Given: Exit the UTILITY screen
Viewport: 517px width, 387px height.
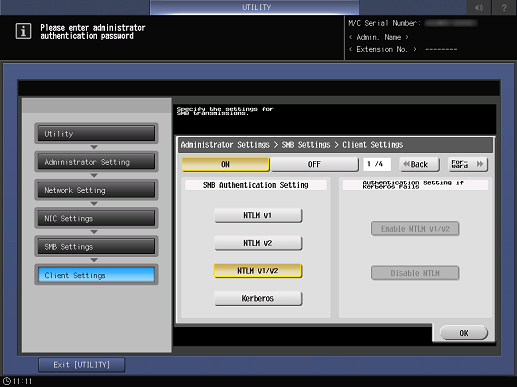Looking at the screenshot, I should (82, 365).
